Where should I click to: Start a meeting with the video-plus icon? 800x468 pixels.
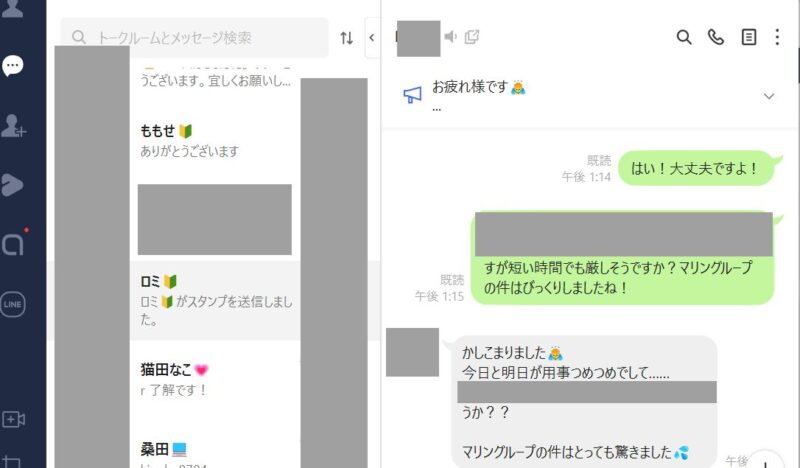coord(13,420)
